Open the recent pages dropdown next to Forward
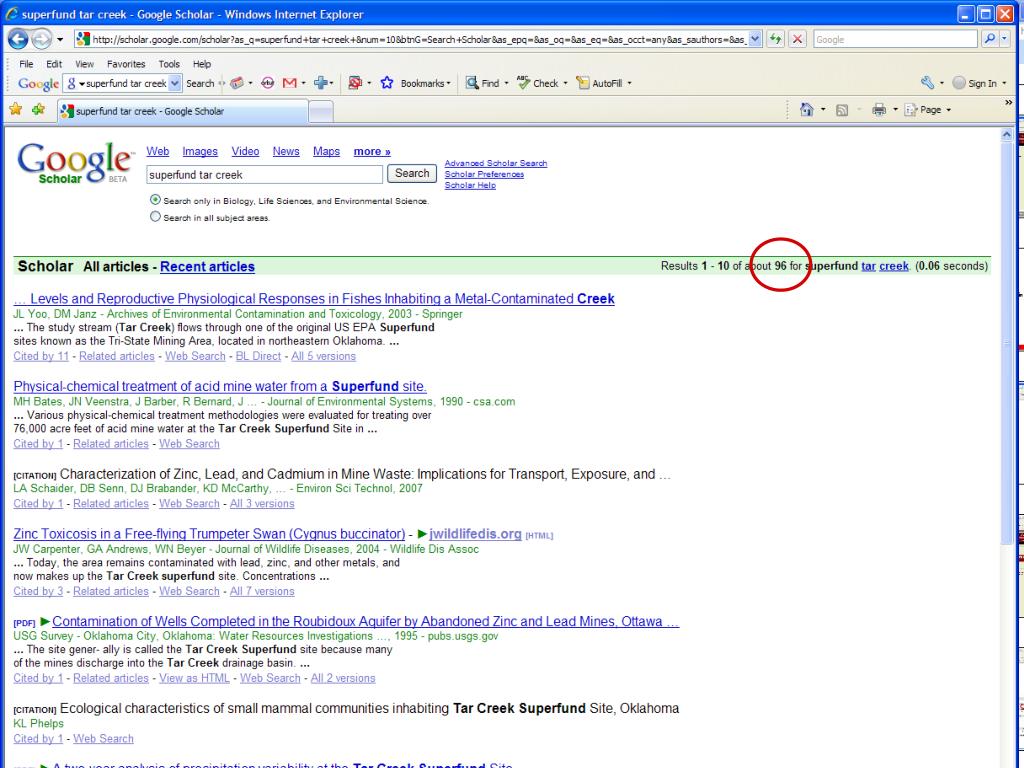 (60, 39)
